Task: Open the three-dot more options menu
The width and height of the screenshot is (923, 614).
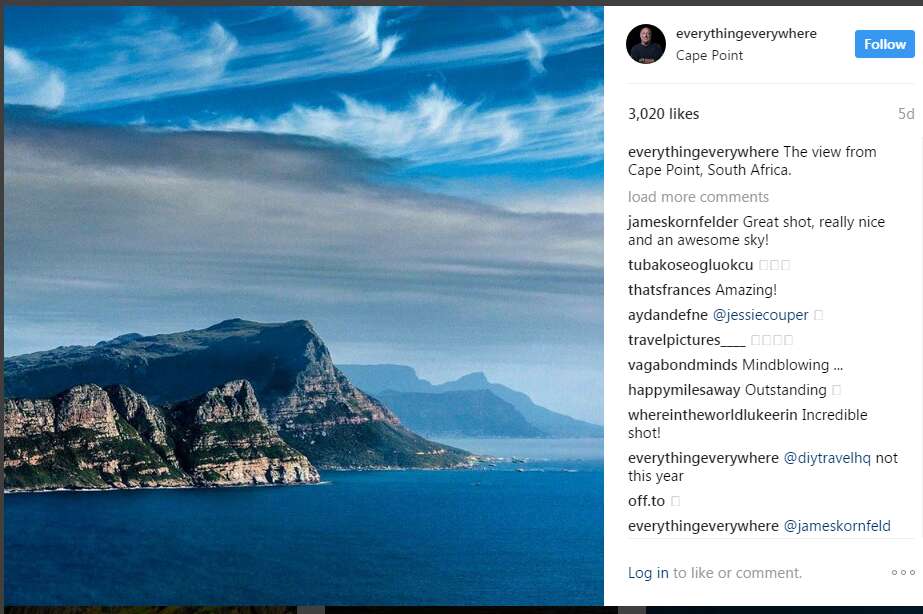Action: 903,572
